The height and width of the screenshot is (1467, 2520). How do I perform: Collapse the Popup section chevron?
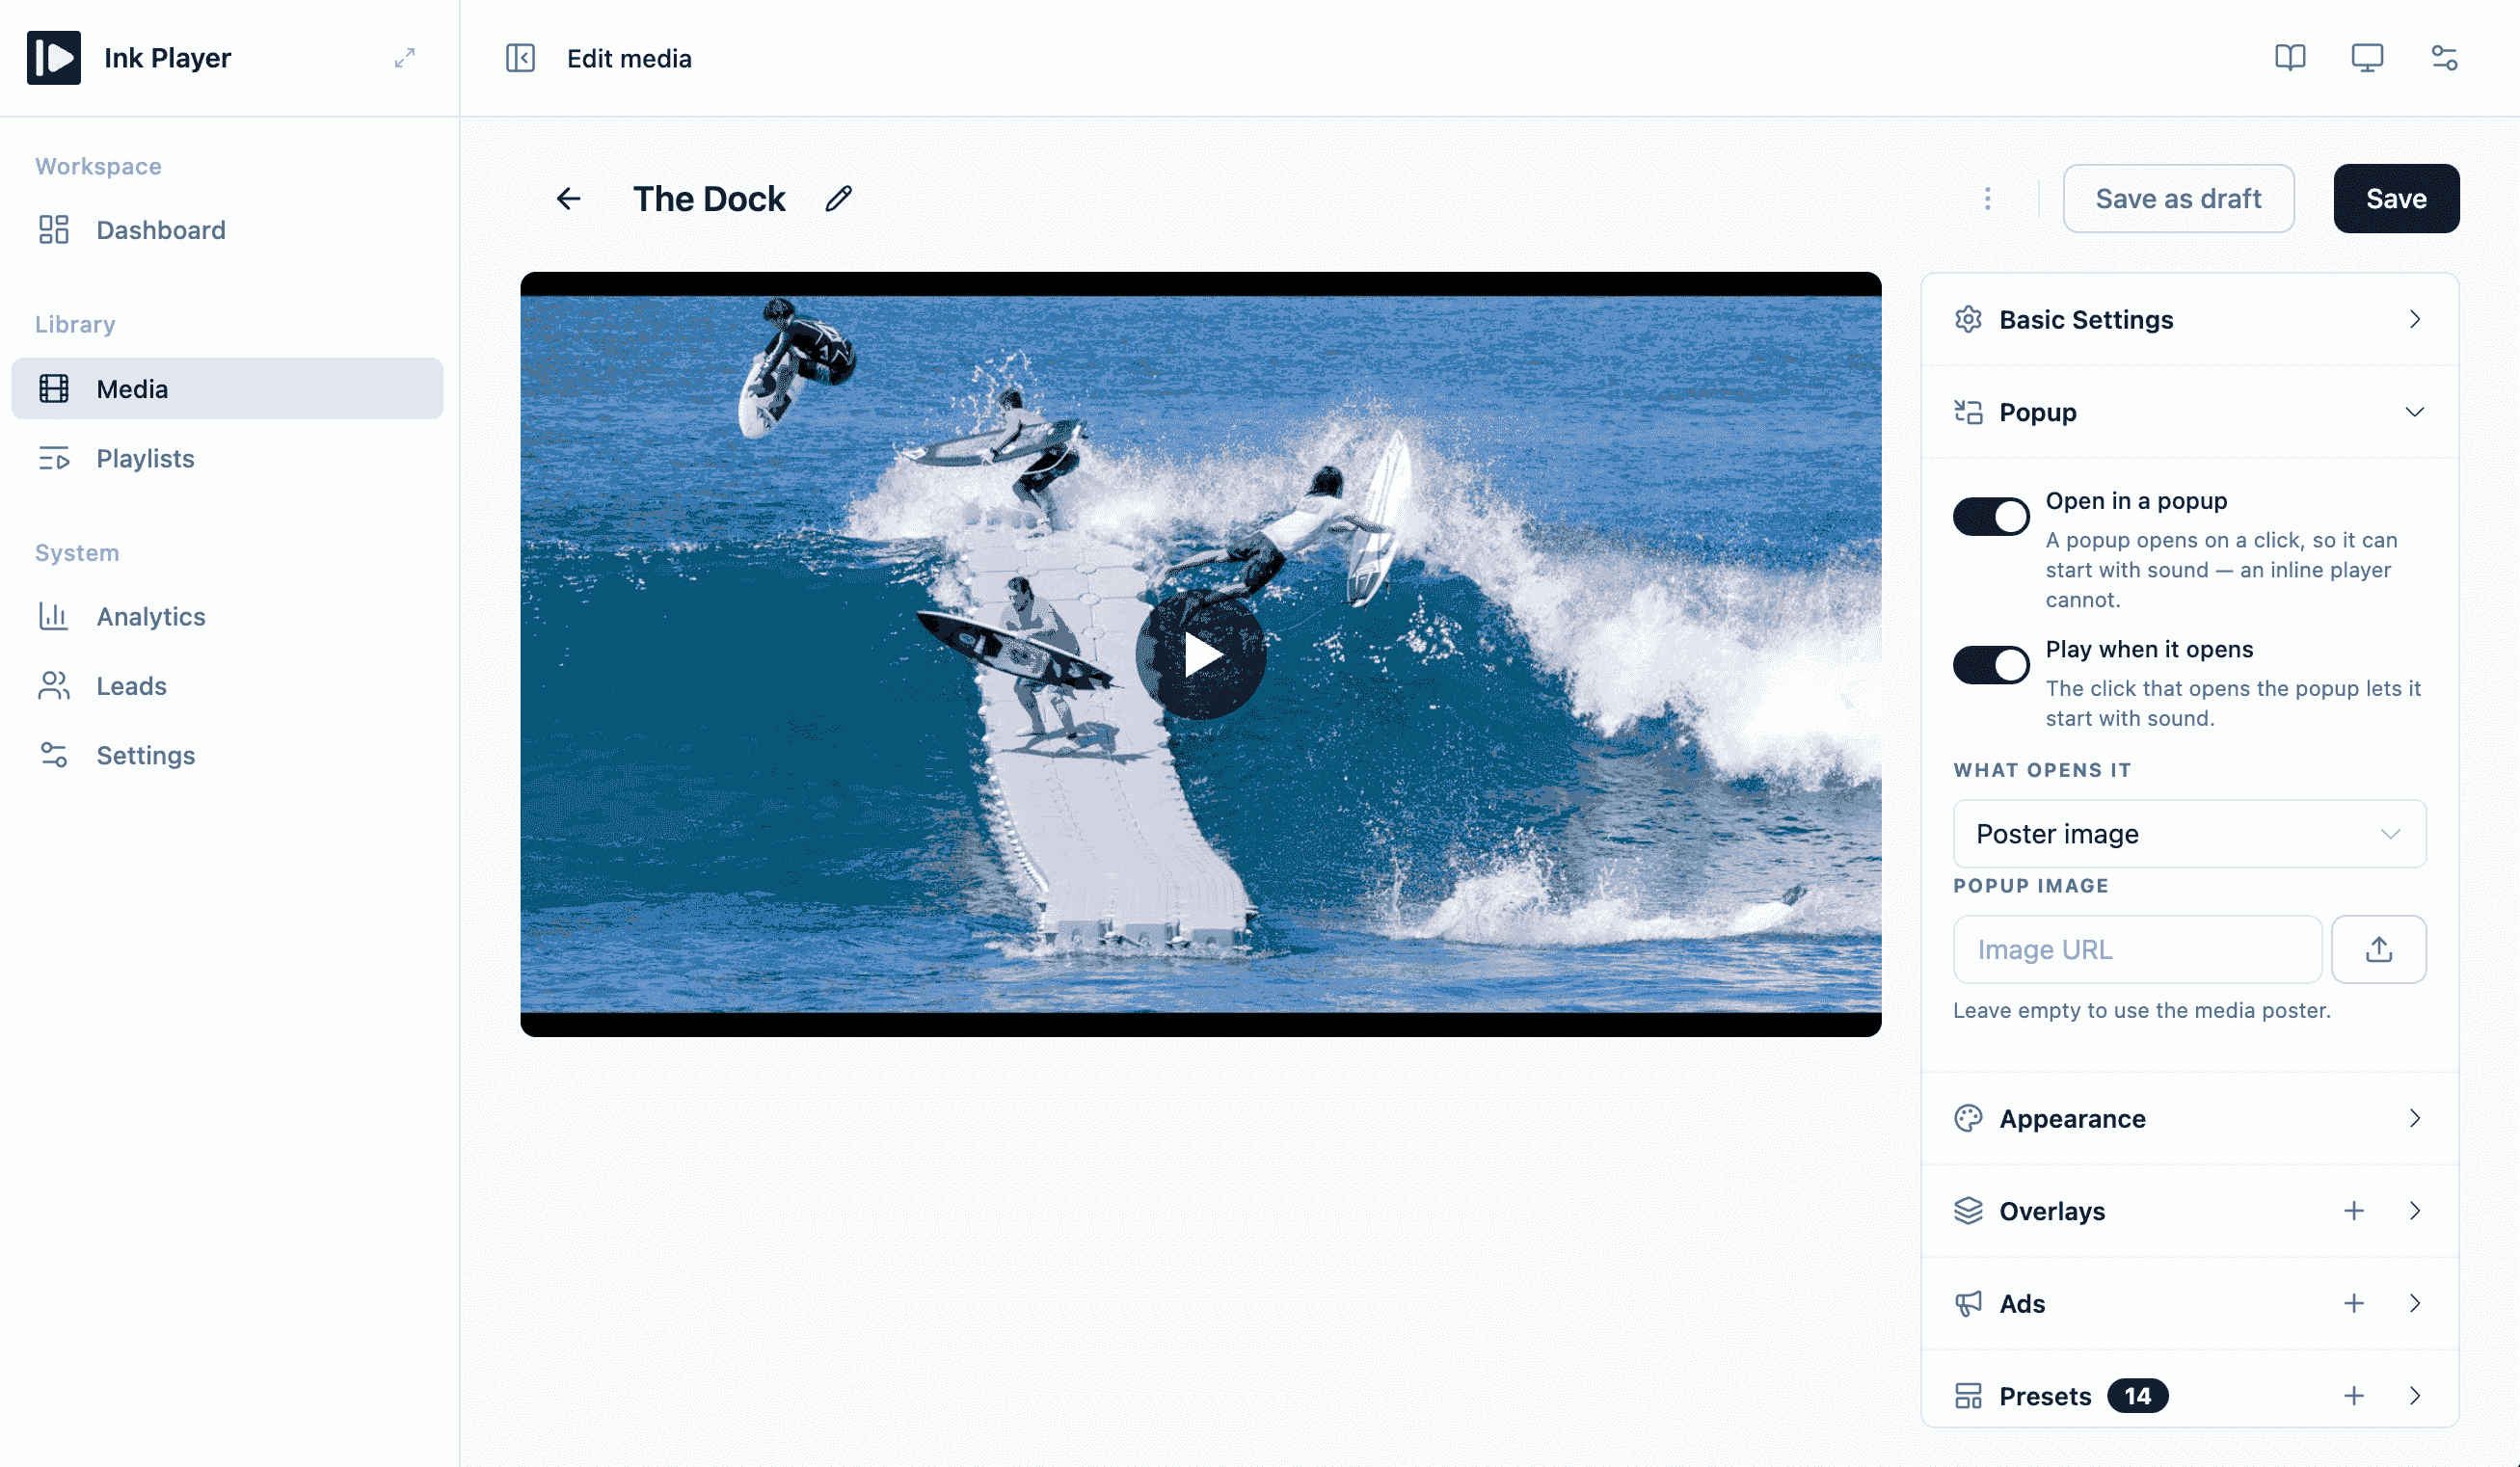[2415, 412]
